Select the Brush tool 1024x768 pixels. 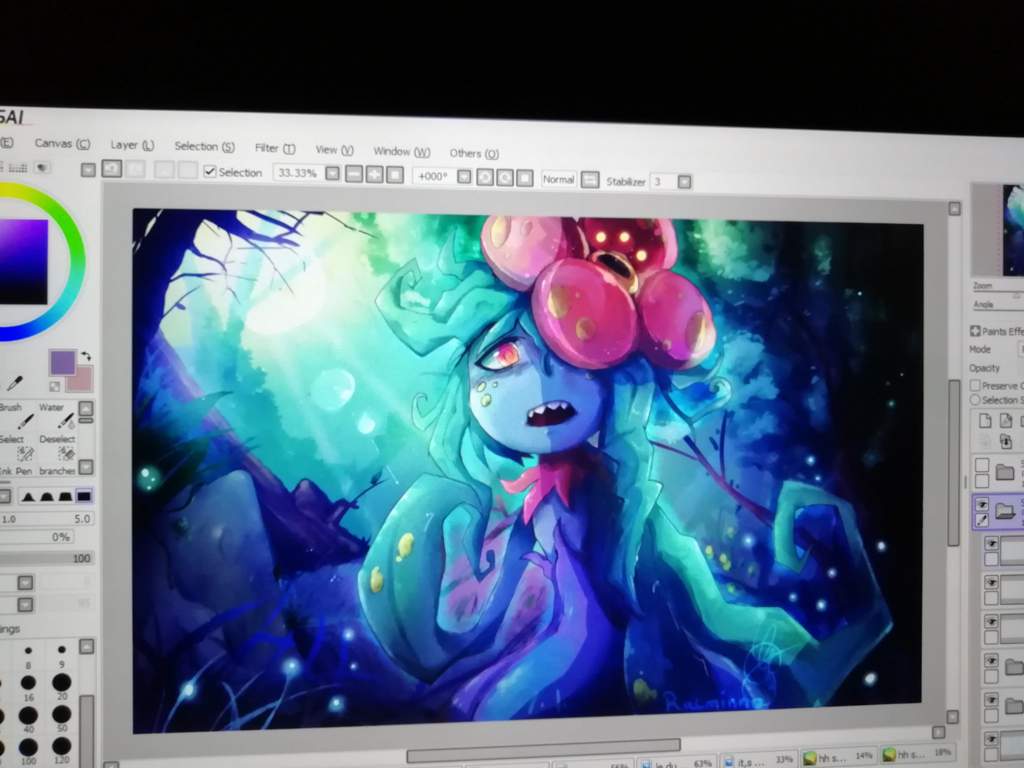(x=16, y=415)
